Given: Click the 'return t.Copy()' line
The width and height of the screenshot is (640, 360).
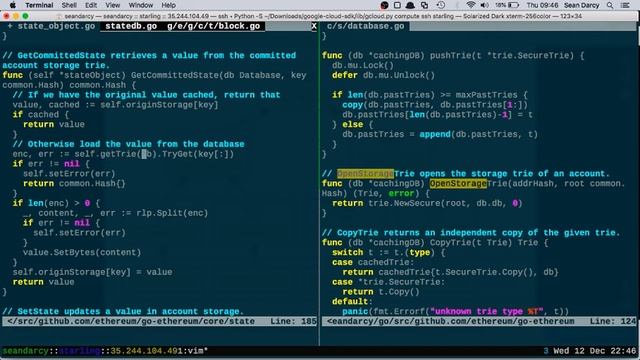Looking at the screenshot, I should 381,292.
